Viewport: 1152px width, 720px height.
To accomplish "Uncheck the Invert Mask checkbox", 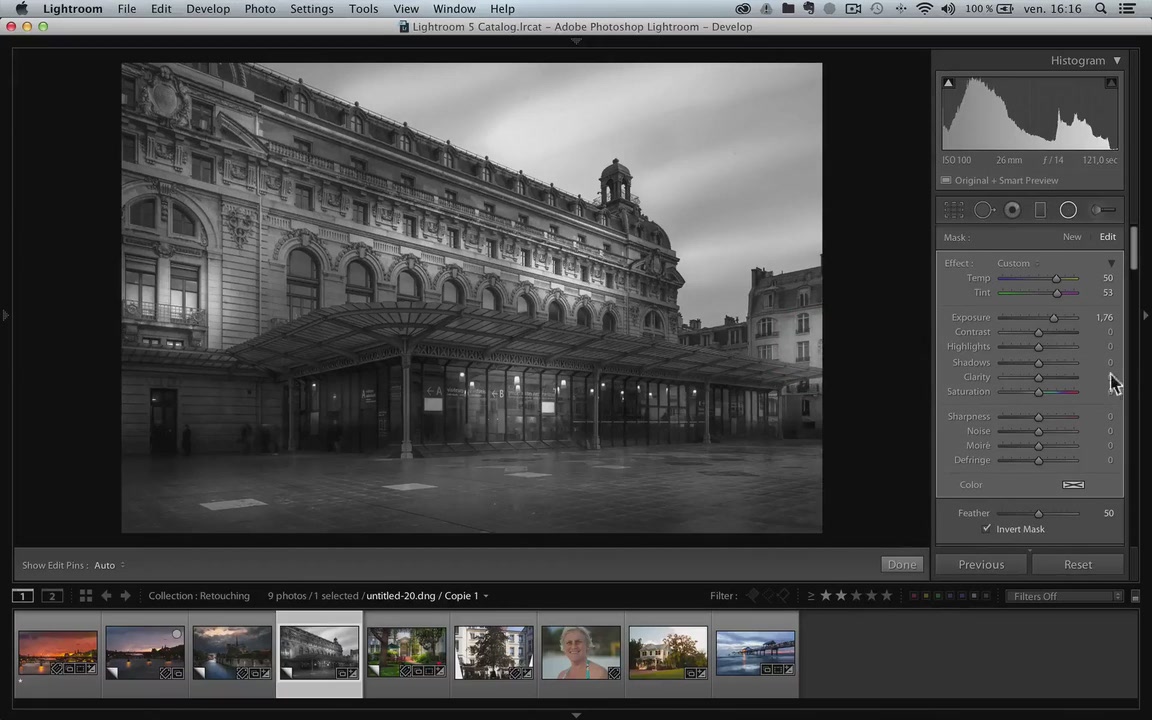I will [x=987, y=529].
